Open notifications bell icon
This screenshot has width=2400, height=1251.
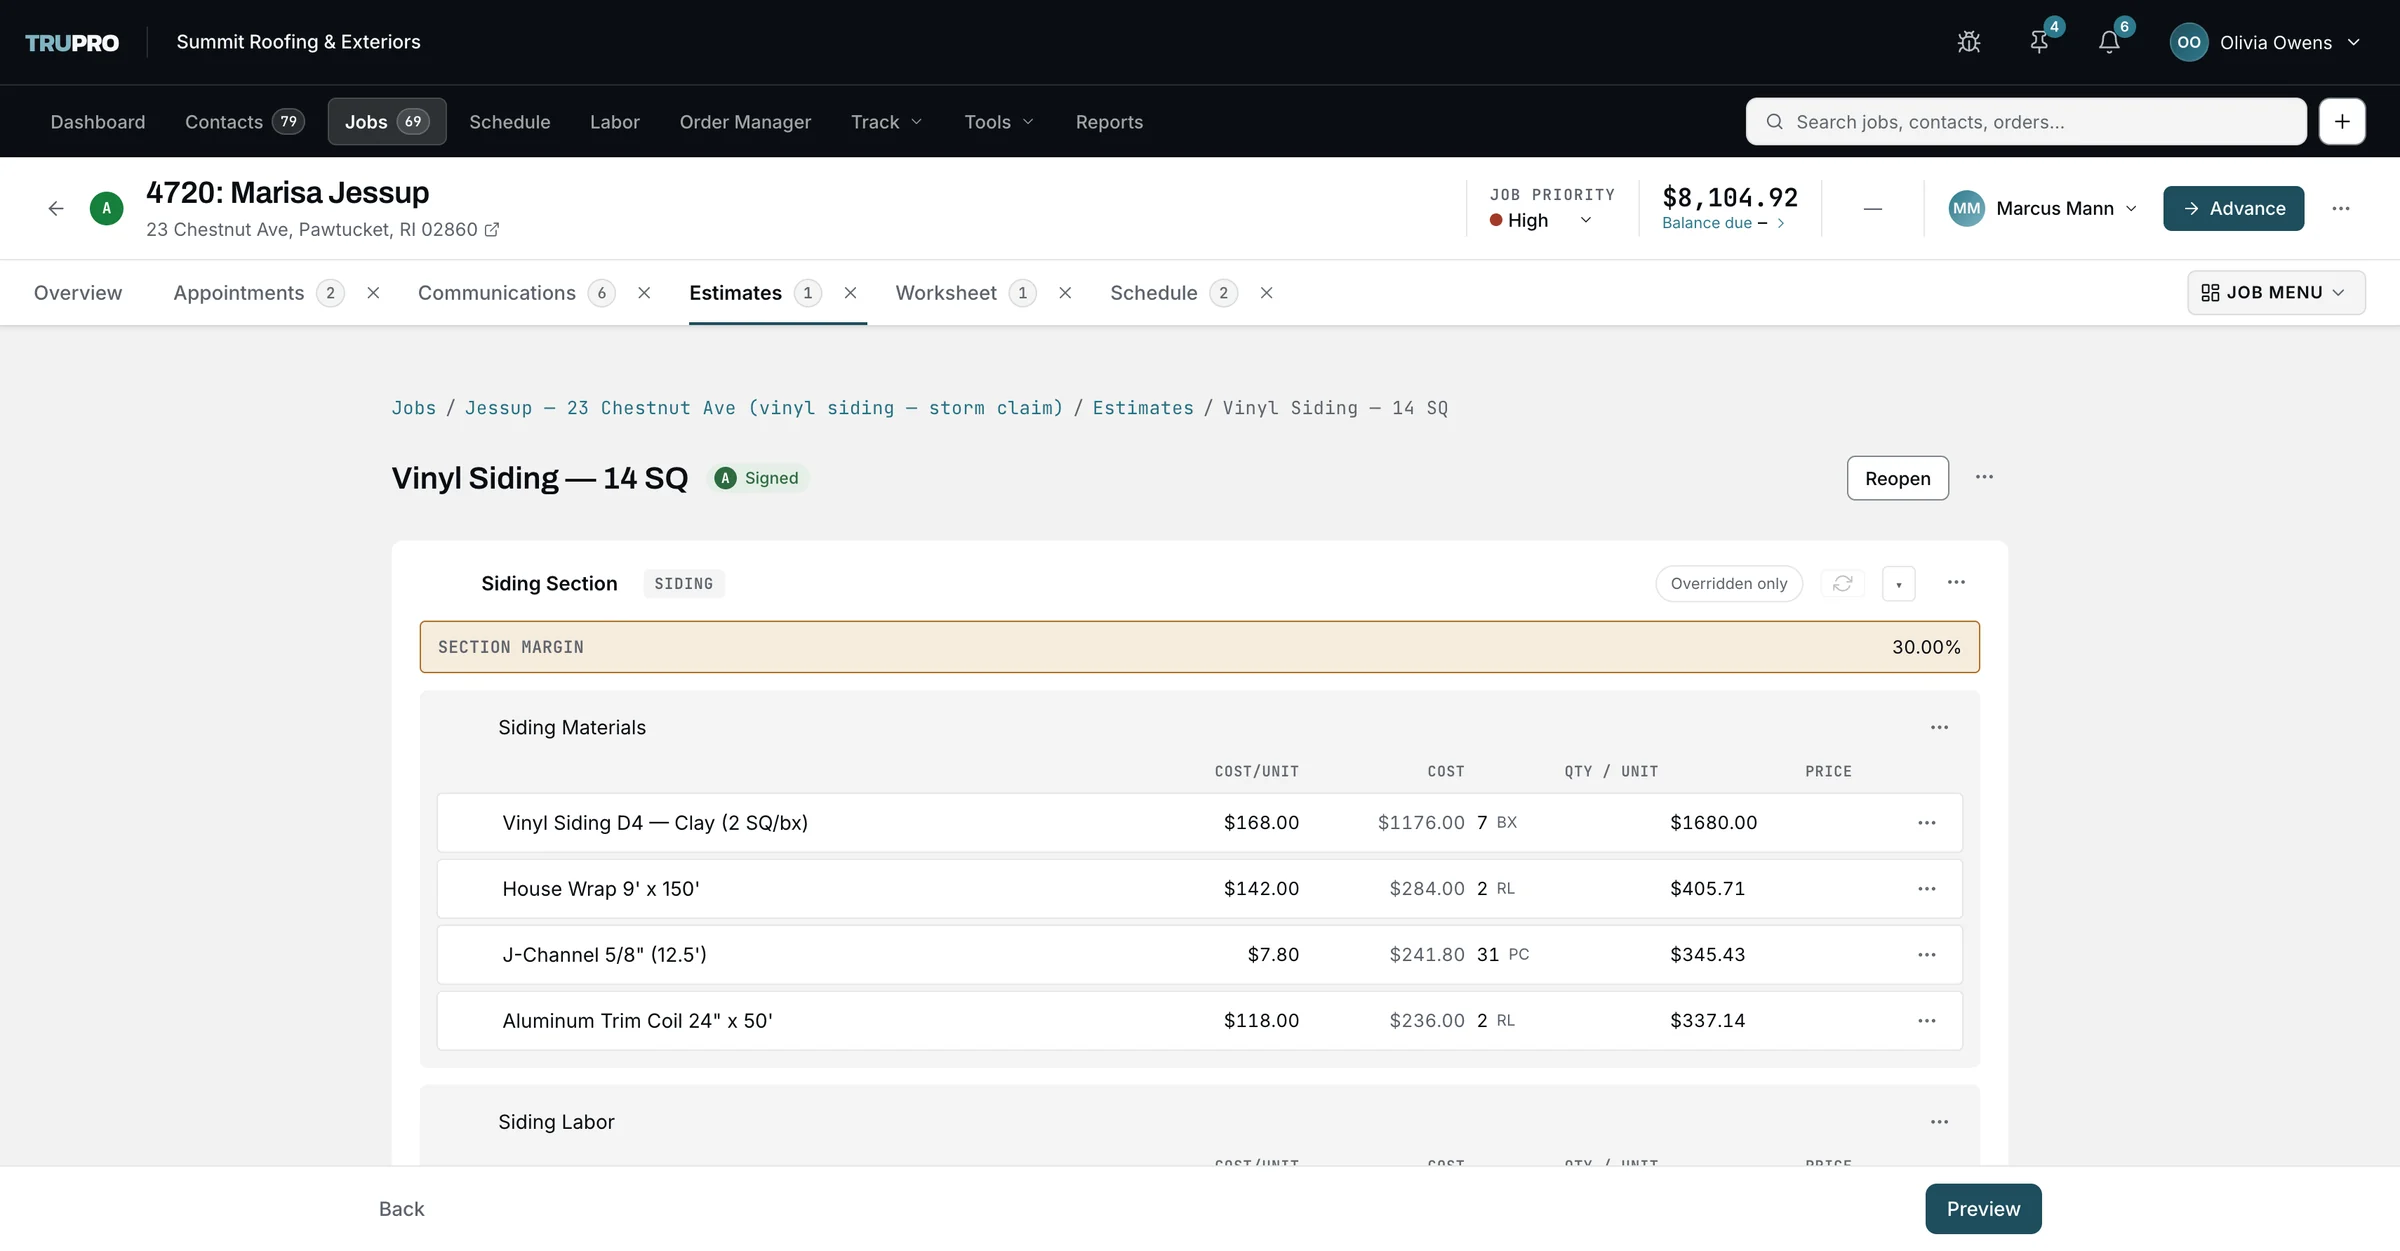click(x=2109, y=42)
